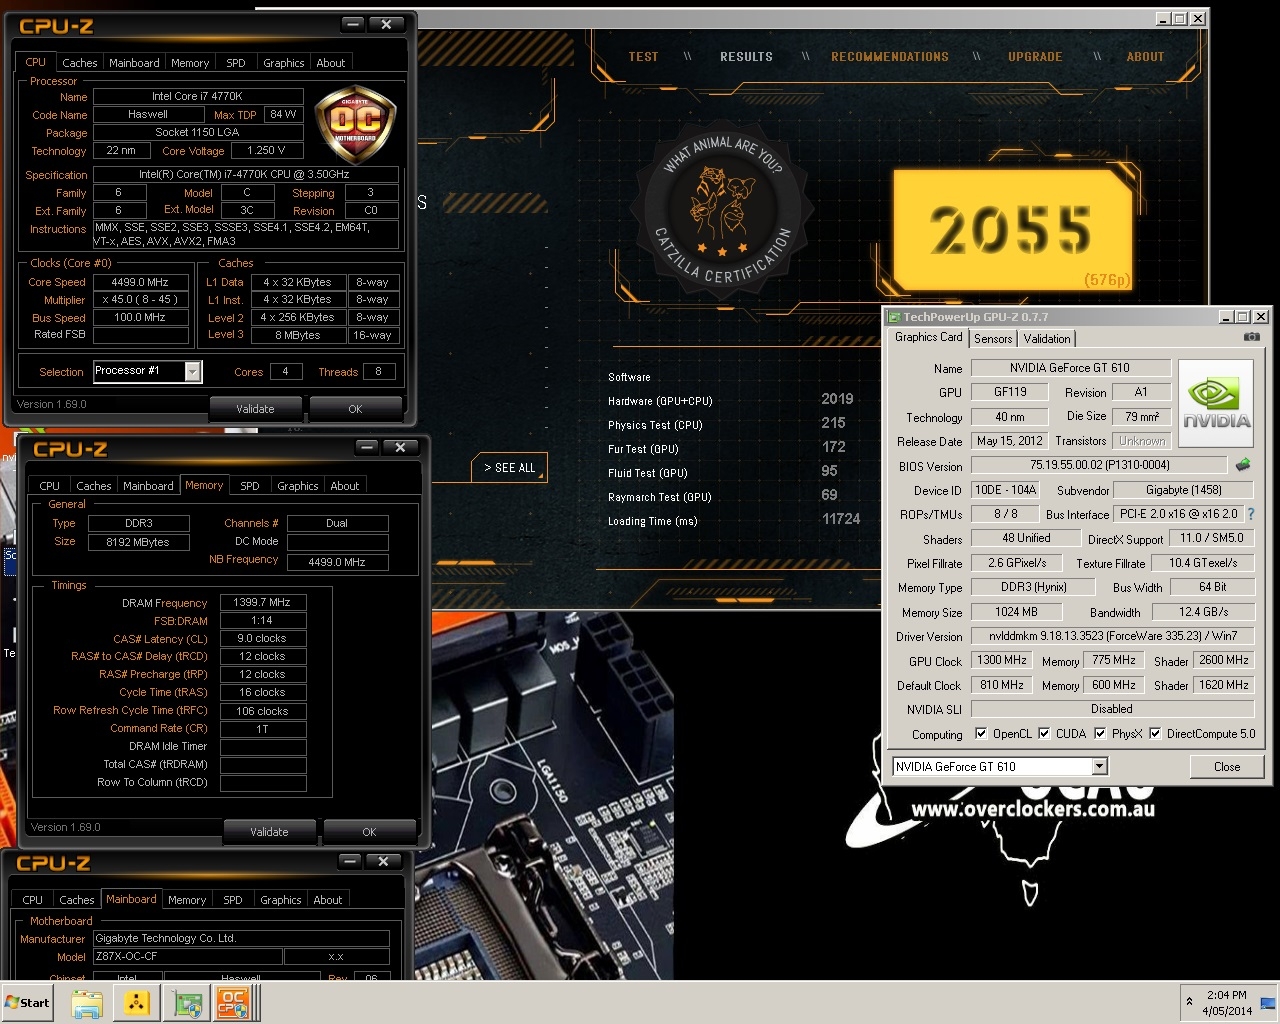Open the NVIDIA GeForce GT 610 dropdown
Viewport: 1280px width, 1024px height.
point(1099,767)
